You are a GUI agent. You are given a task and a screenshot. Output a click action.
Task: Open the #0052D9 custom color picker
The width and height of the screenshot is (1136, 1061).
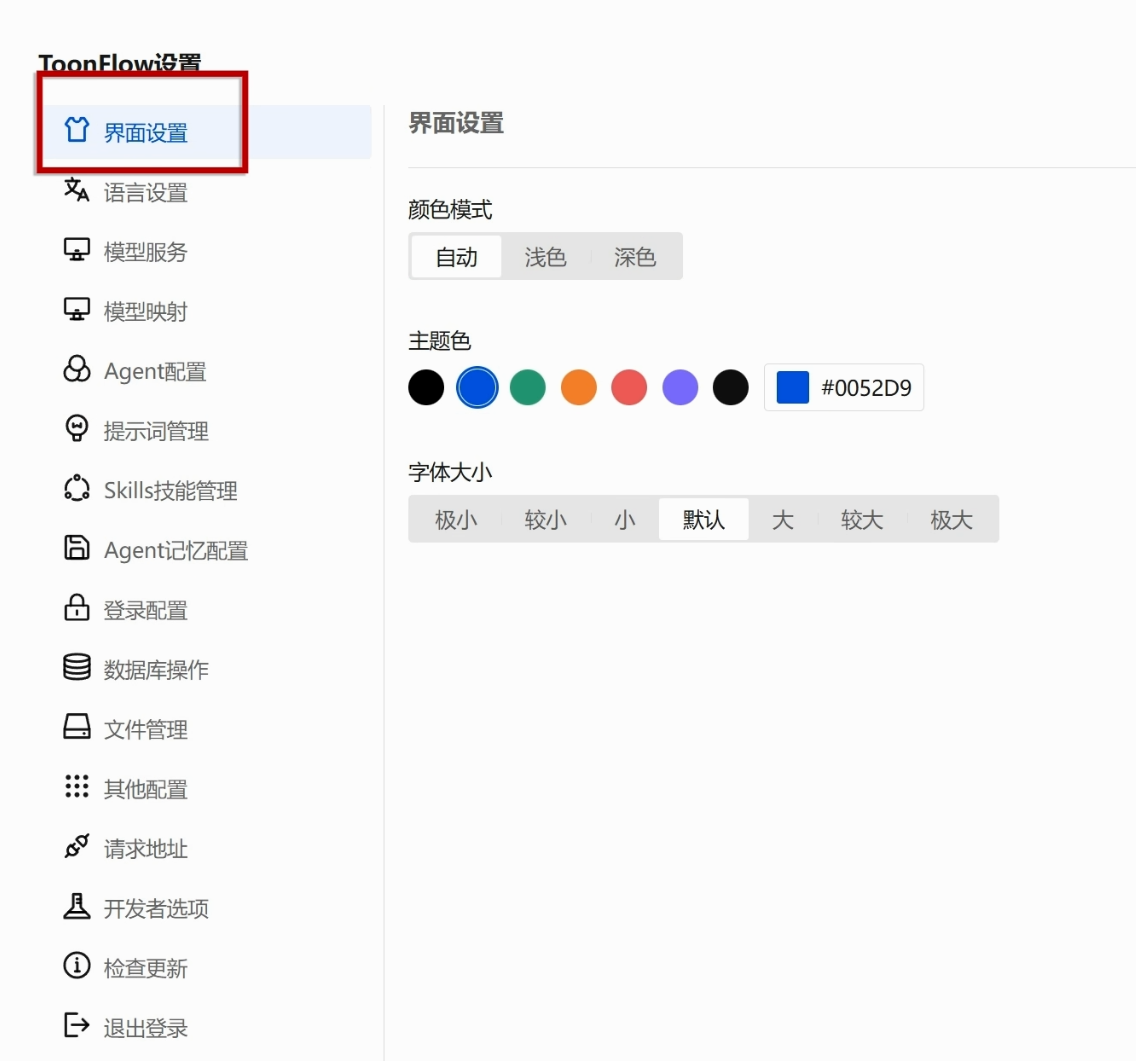pyautogui.click(x=844, y=388)
